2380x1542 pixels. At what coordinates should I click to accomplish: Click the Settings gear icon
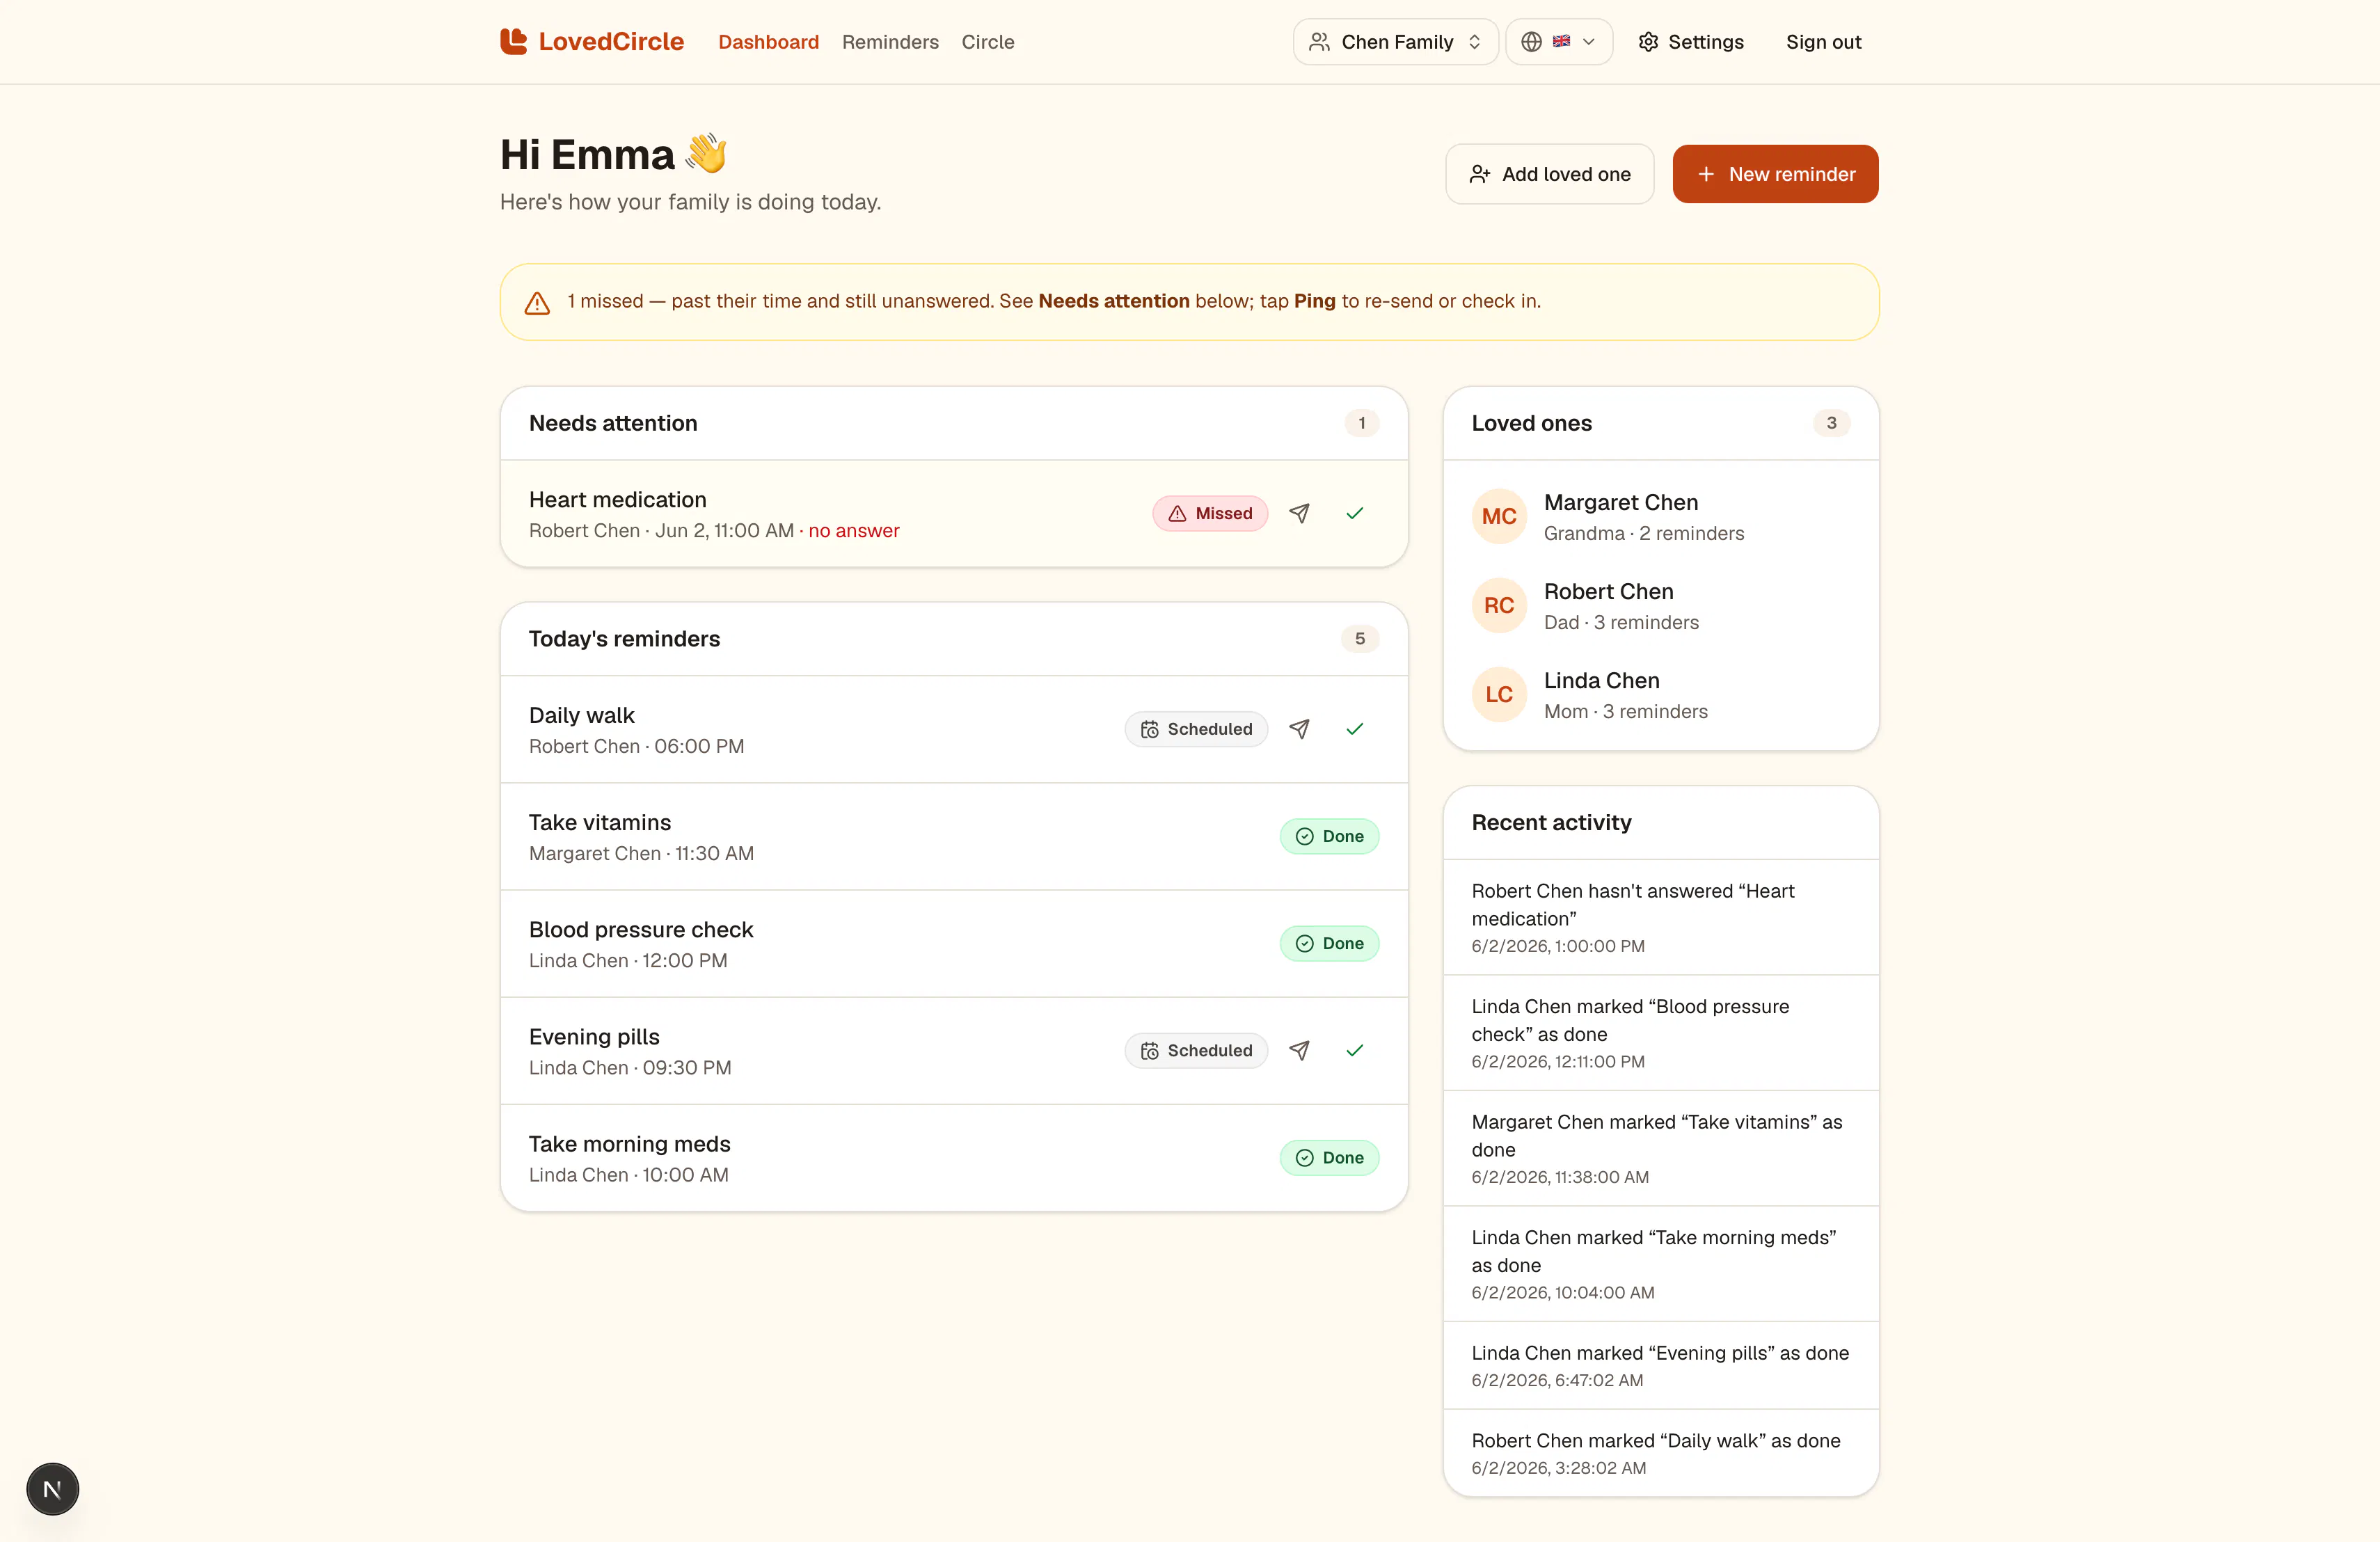point(1648,42)
